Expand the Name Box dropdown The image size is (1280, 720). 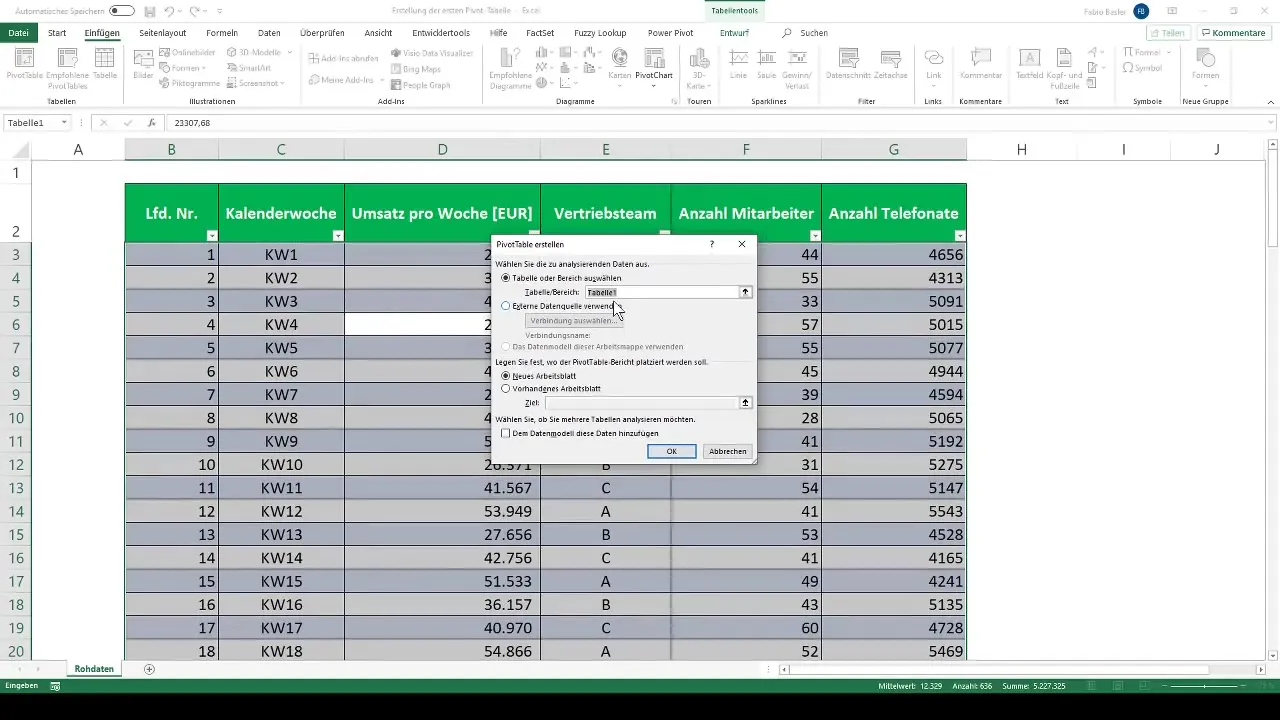[64, 122]
